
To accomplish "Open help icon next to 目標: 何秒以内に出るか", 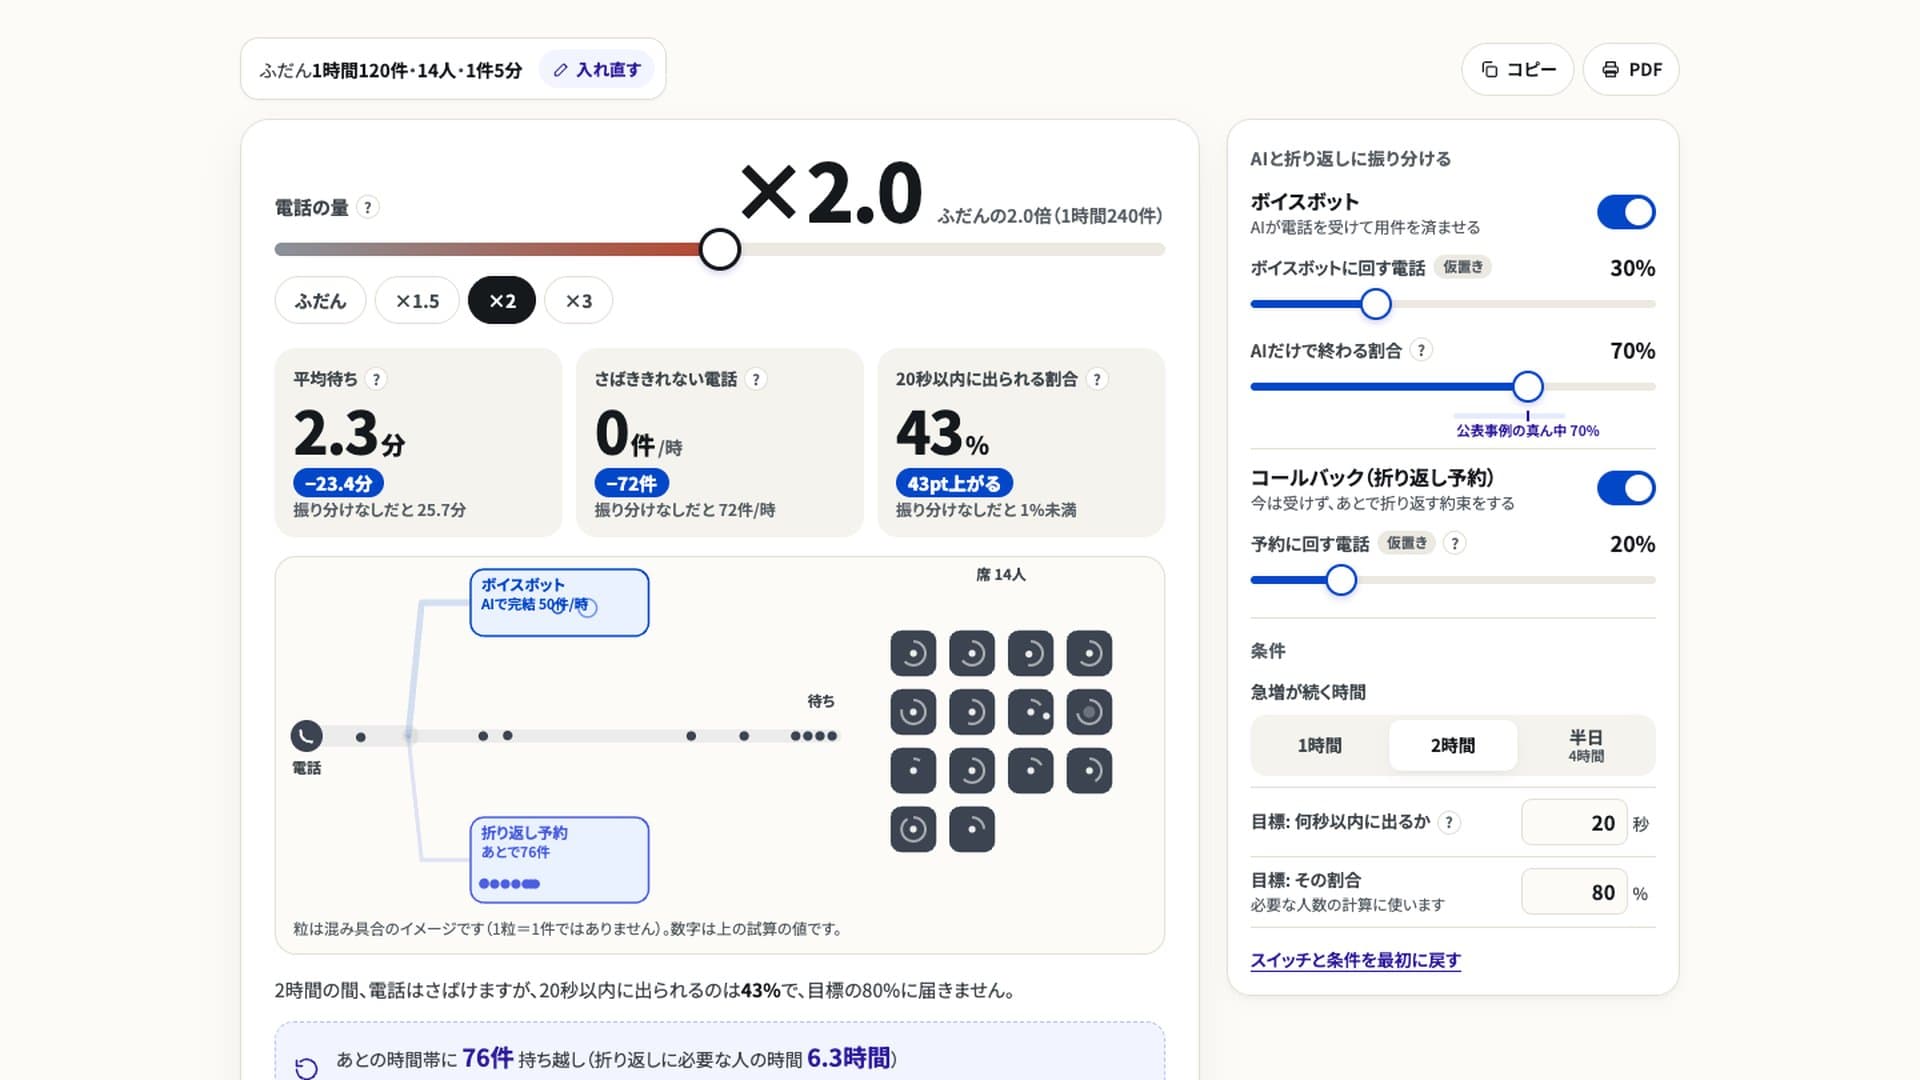I will pyautogui.click(x=1449, y=822).
